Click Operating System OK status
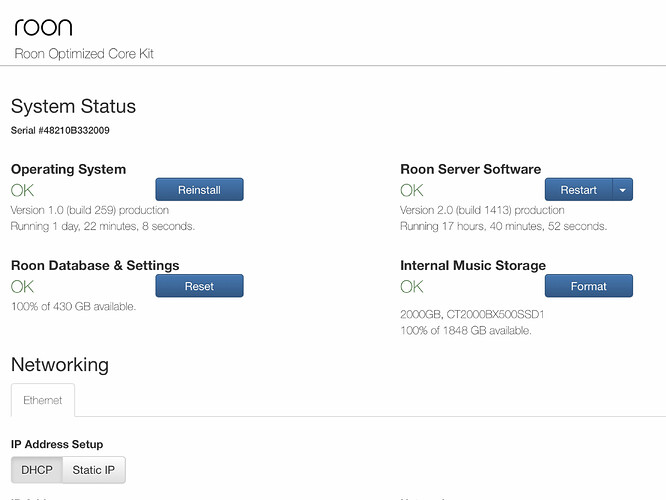This screenshot has width=666, height=500. coord(23,190)
